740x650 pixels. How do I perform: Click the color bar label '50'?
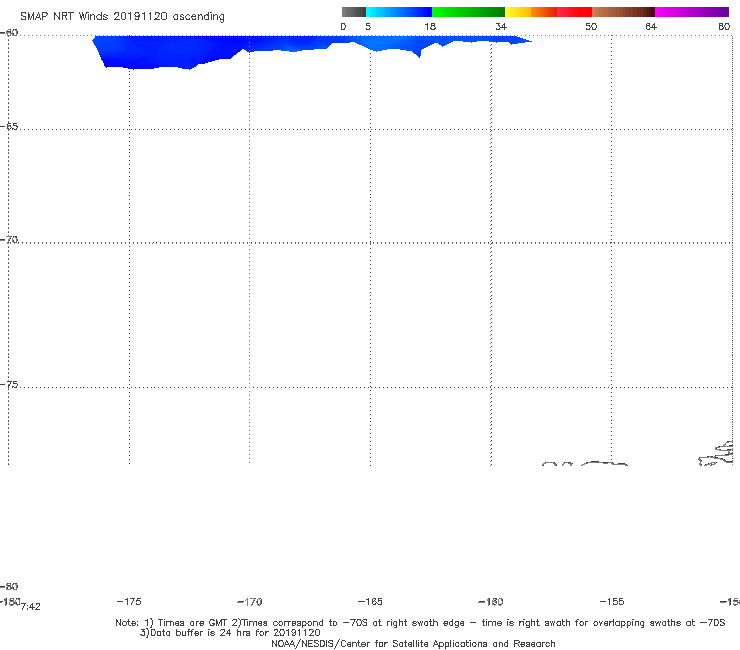[591, 27]
